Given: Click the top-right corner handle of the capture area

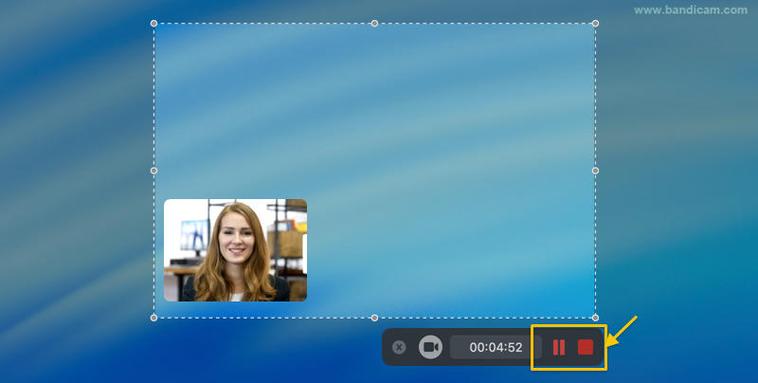Looking at the screenshot, I should [595, 23].
